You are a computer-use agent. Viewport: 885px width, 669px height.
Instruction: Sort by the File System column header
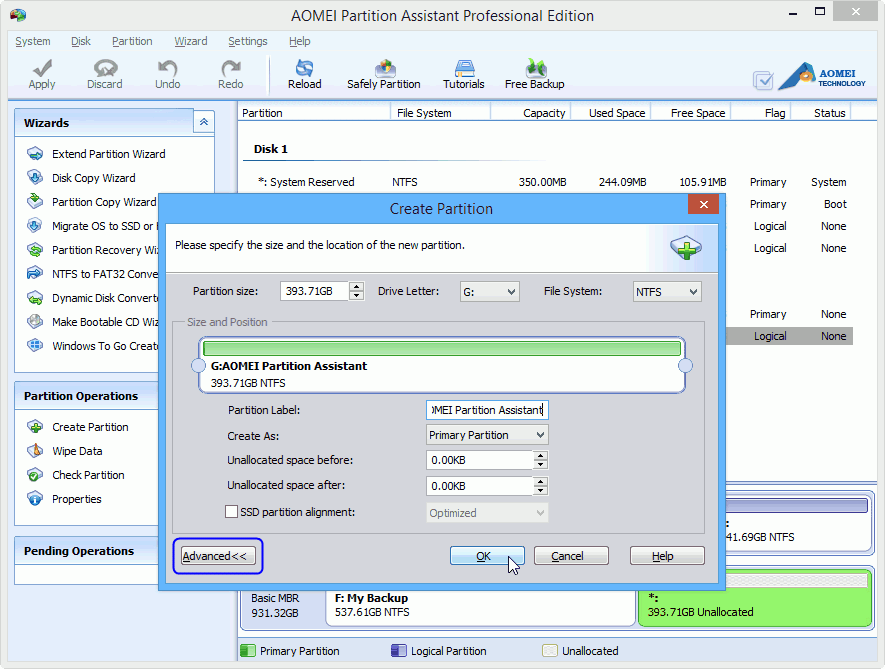point(440,113)
